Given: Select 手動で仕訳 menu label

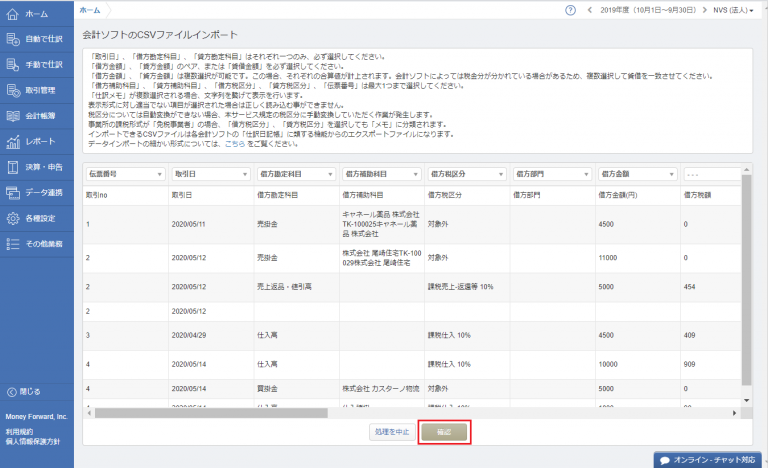Looking at the screenshot, I should [44, 65].
